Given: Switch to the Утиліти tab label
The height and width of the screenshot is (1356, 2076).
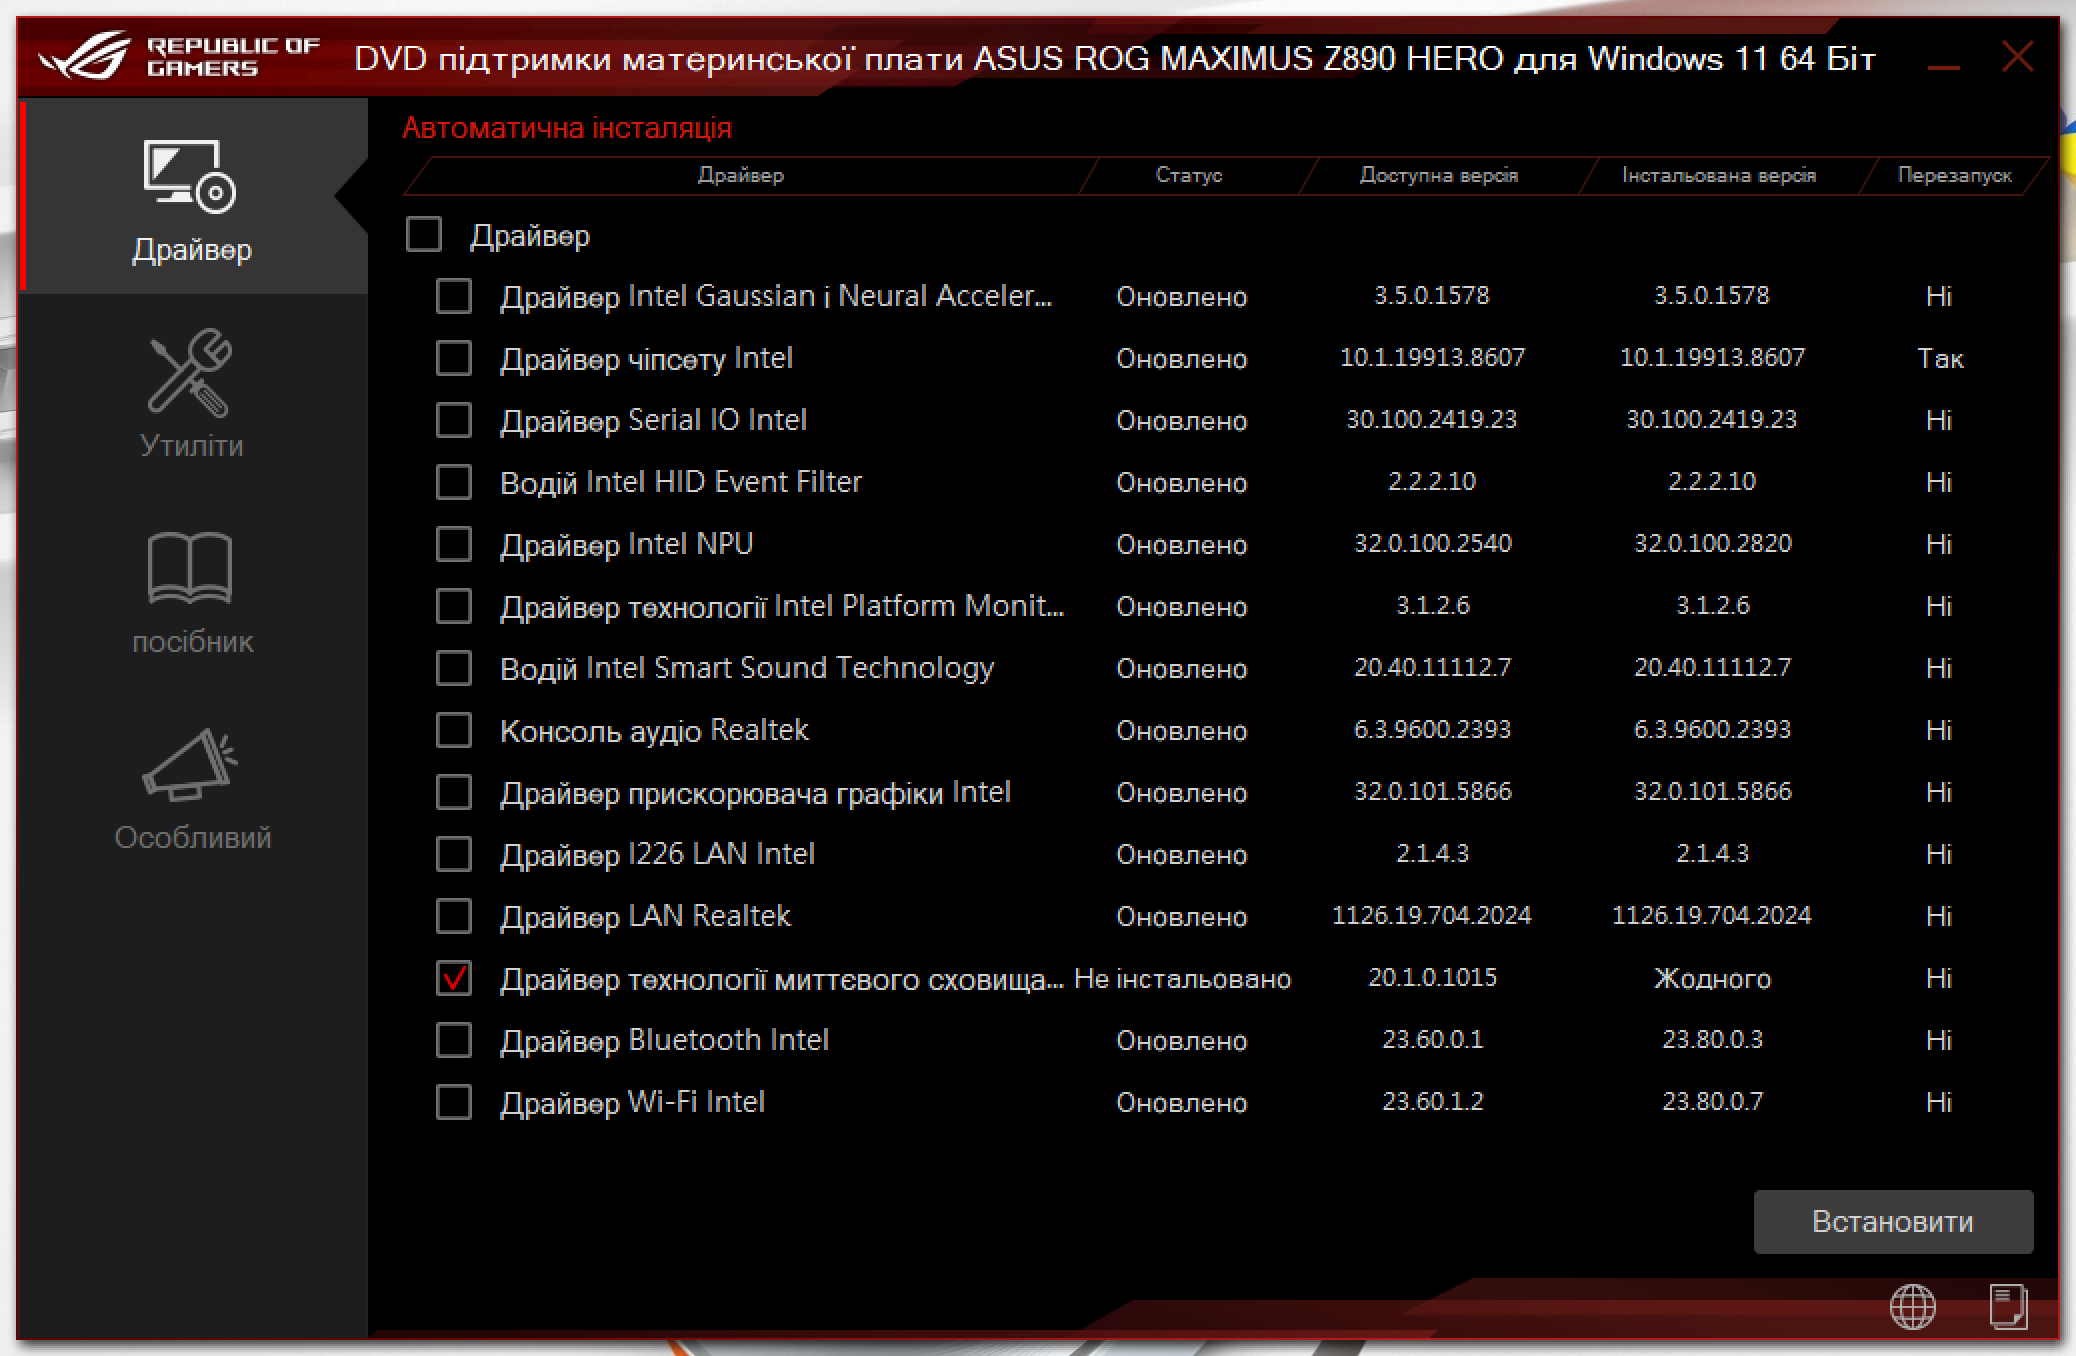Looking at the screenshot, I should 191,445.
